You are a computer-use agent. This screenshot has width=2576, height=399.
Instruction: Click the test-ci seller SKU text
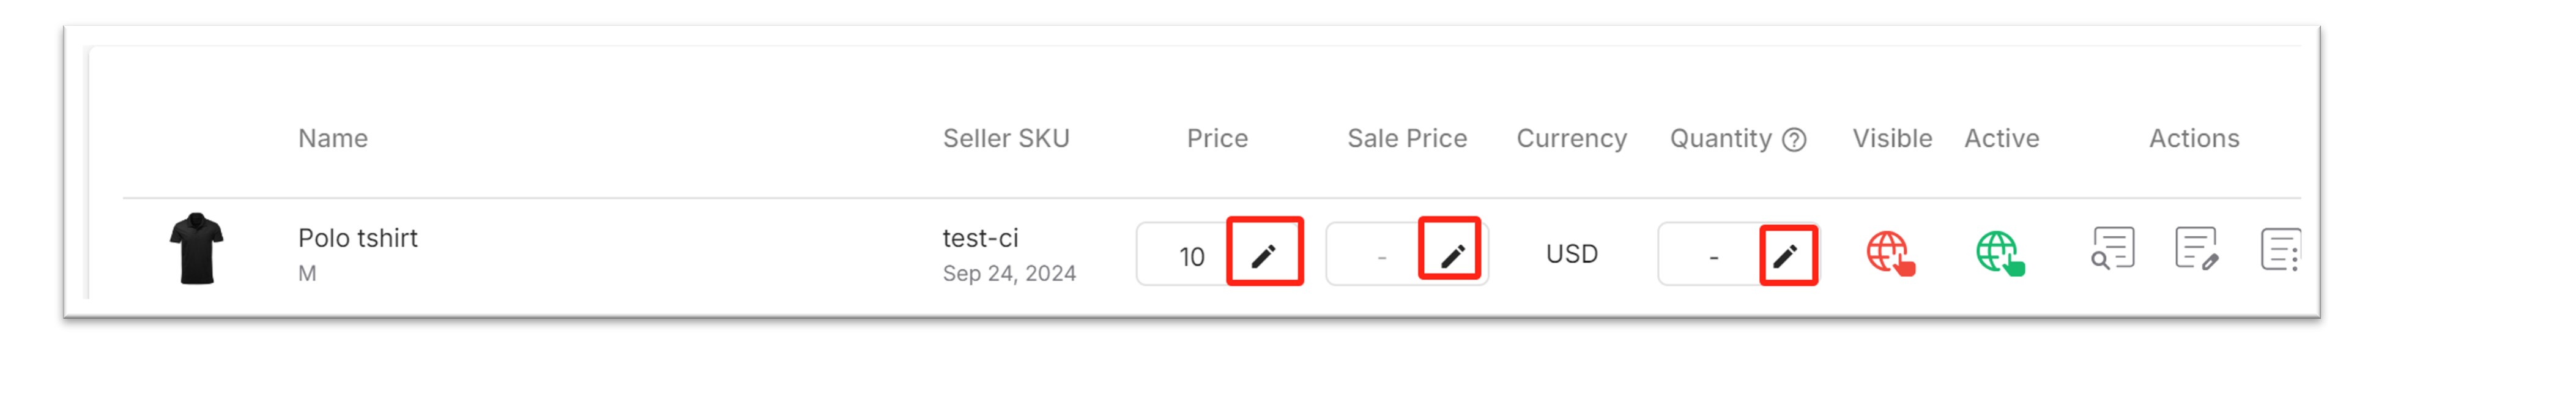tap(980, 238)
